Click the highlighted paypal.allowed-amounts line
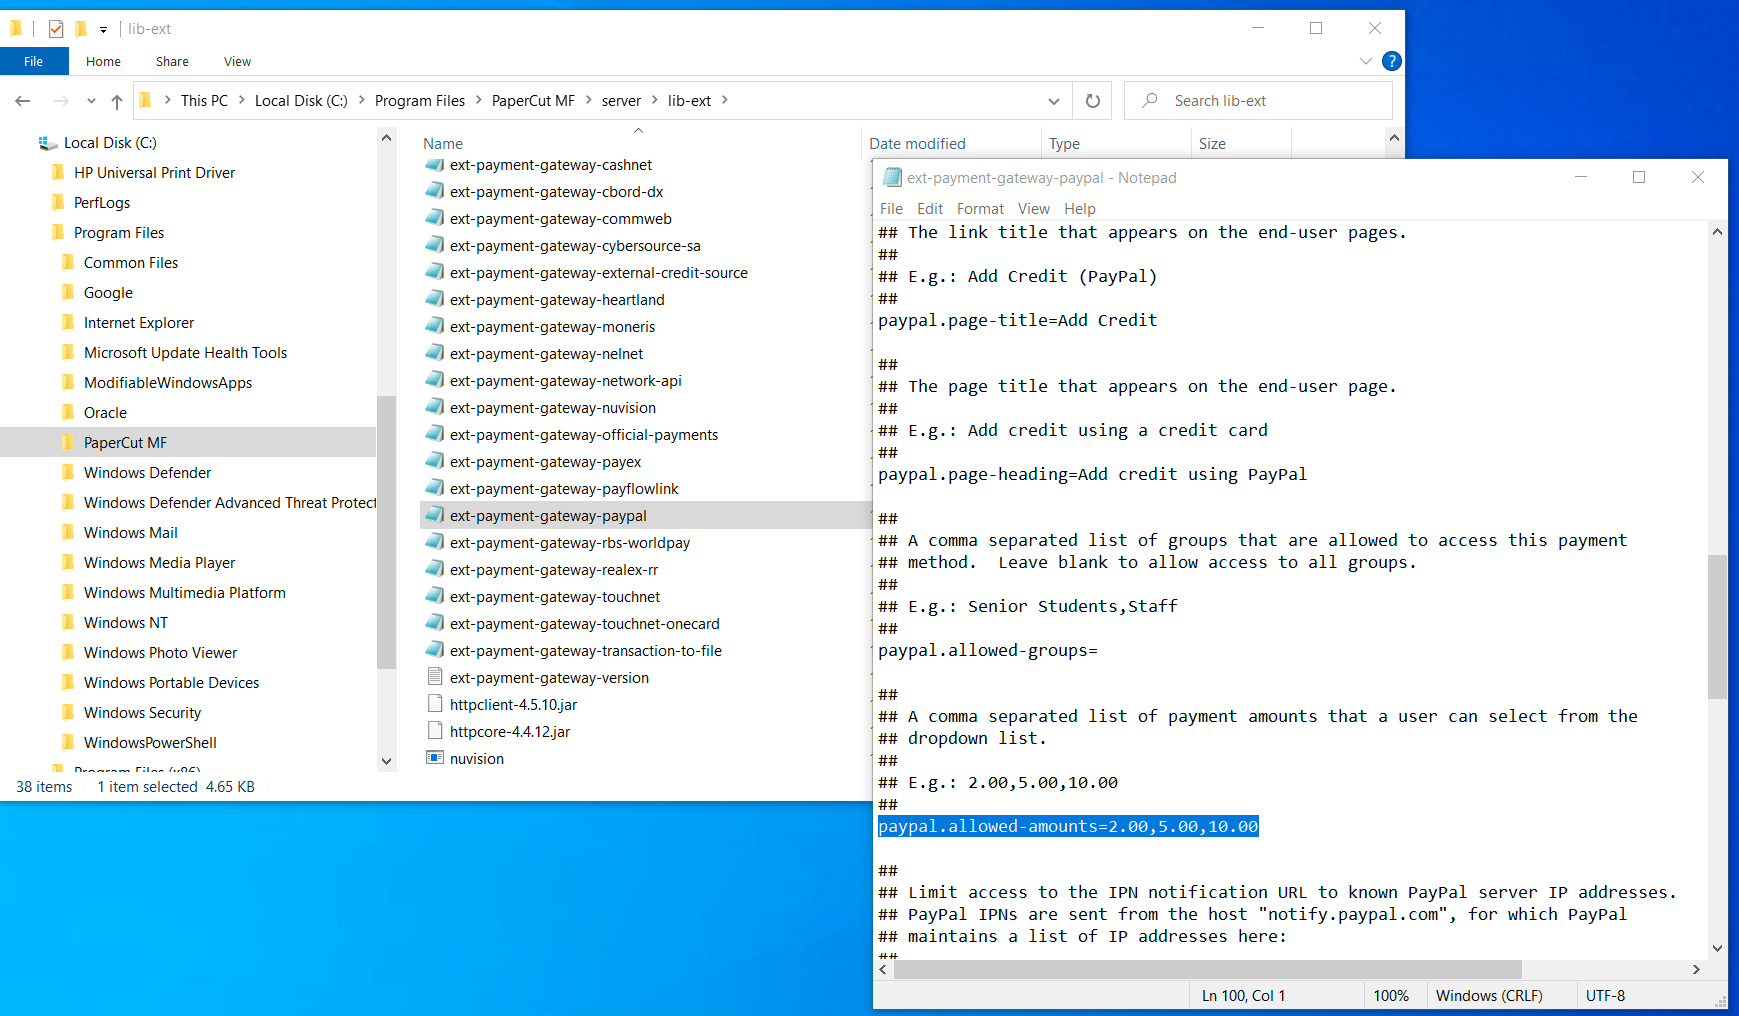 tap(1068, 827)
